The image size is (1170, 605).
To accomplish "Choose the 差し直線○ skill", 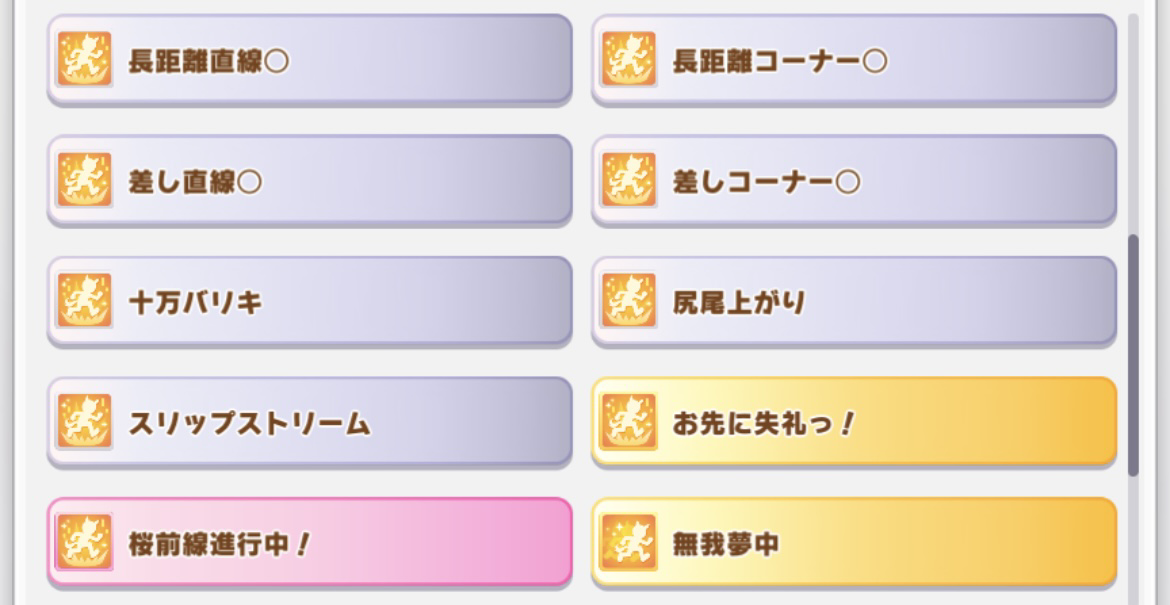I will [310, 180].
